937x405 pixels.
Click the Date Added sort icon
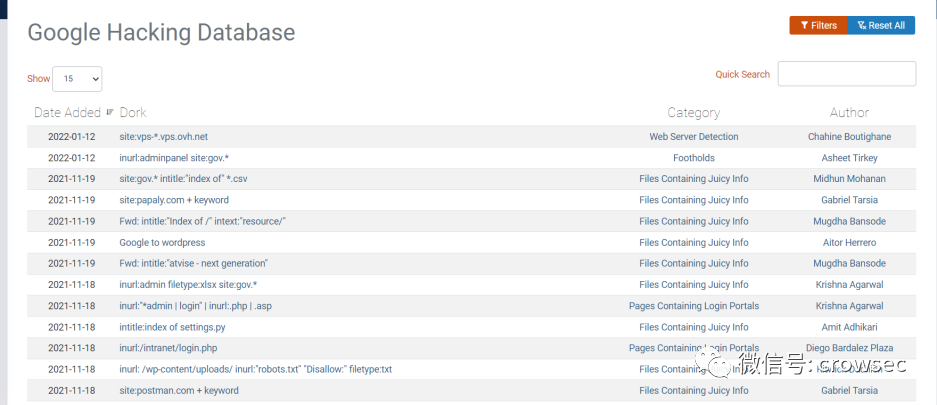pos(109,112)
